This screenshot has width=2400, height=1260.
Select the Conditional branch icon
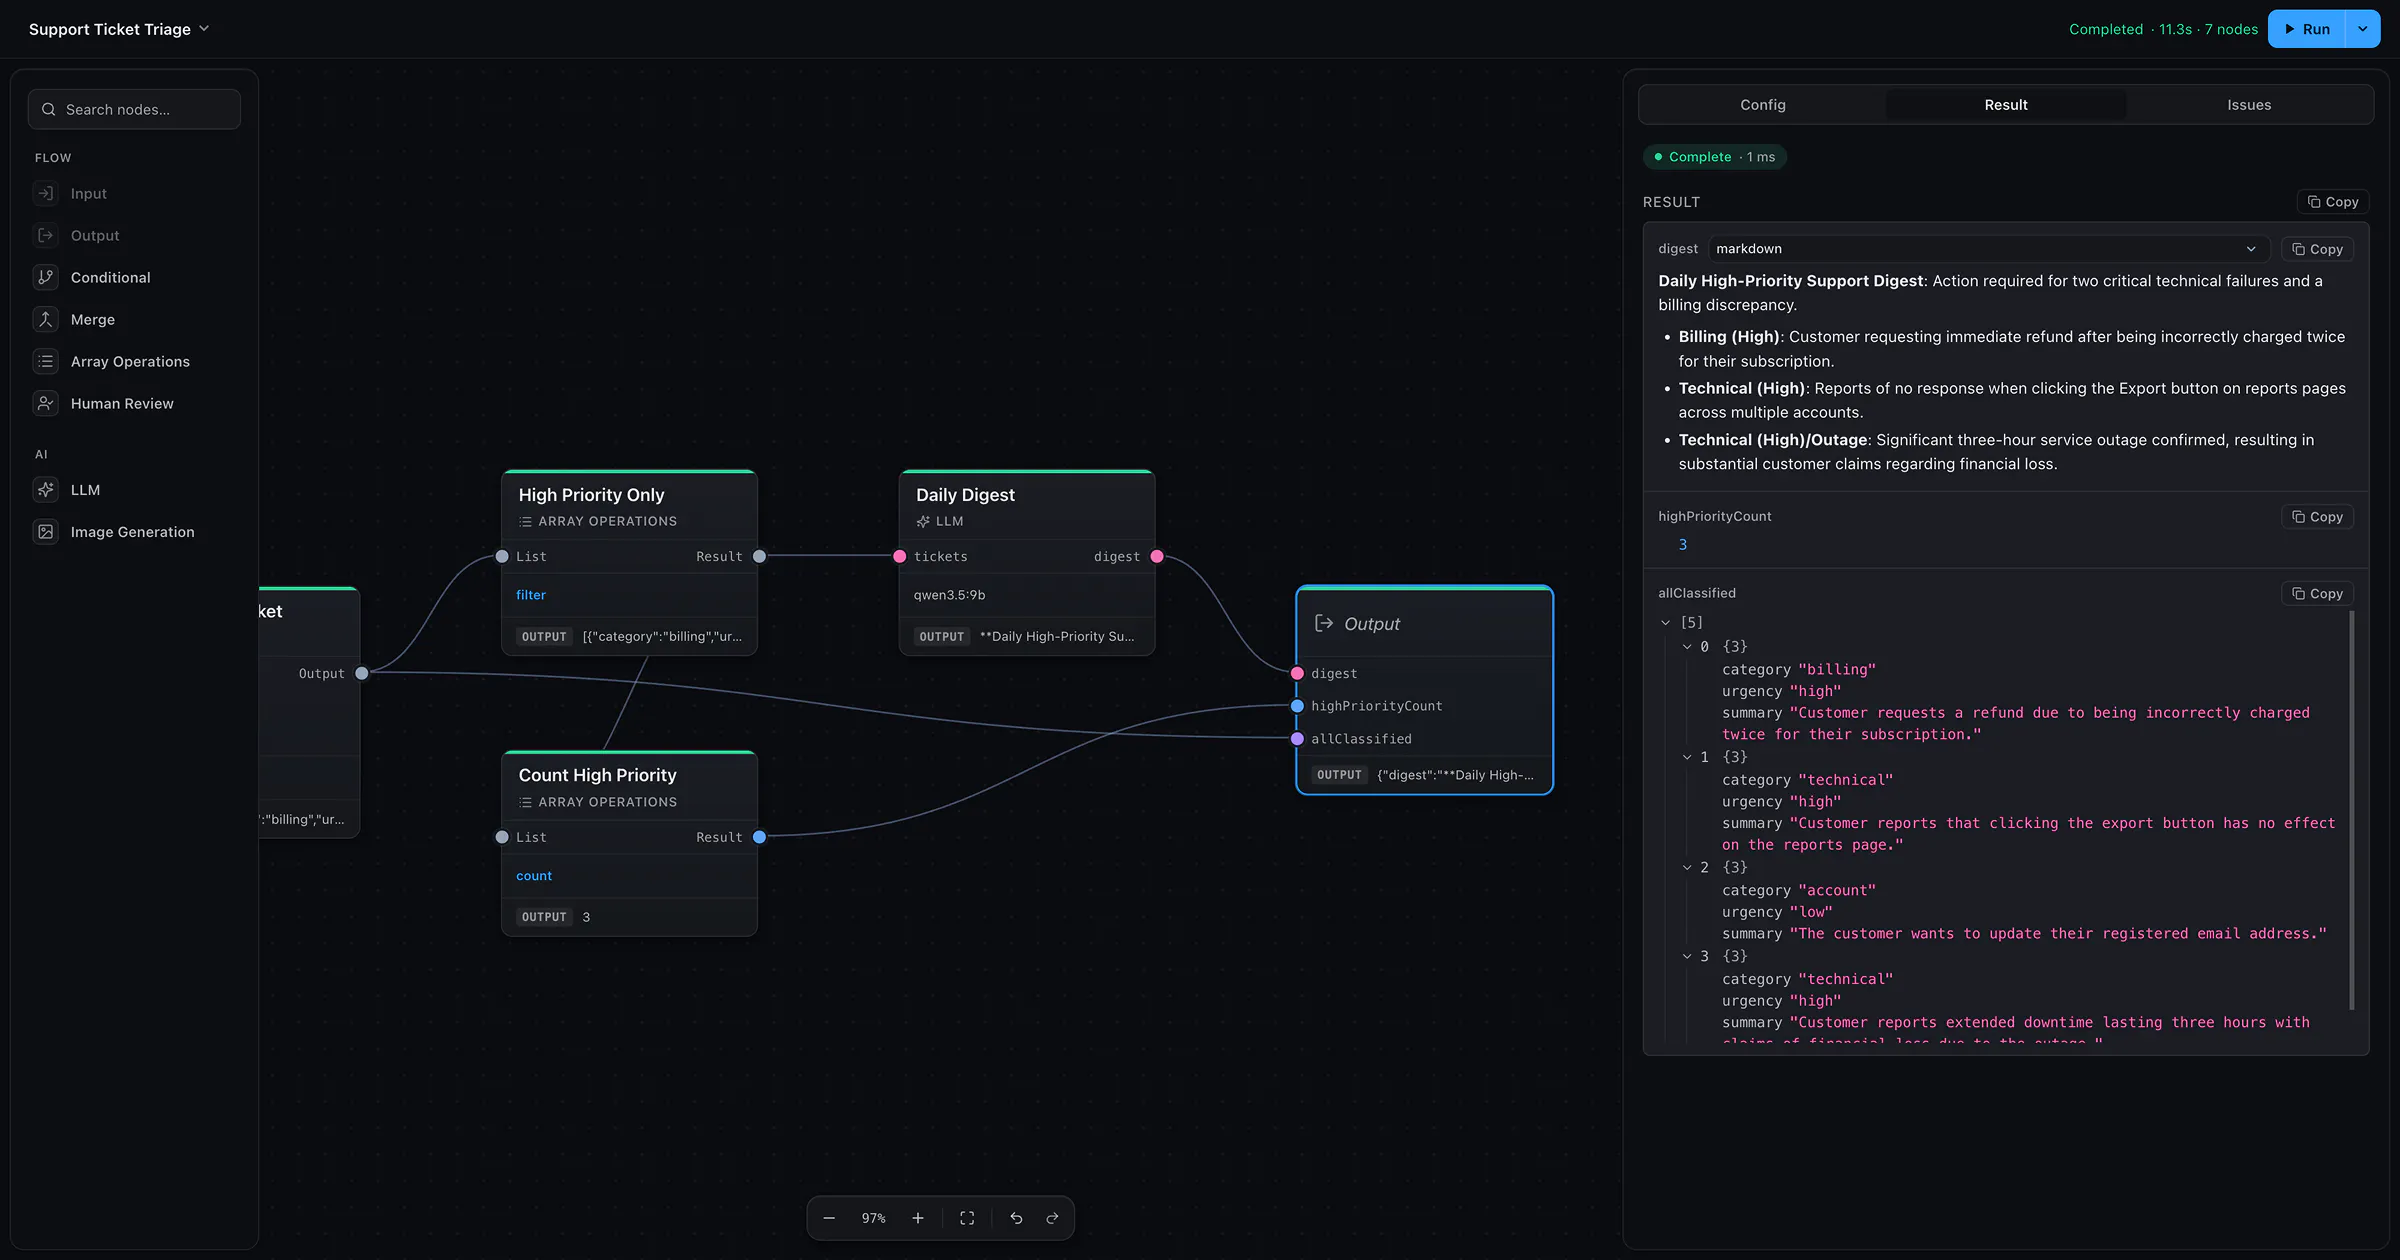click(x=45, y=277)
